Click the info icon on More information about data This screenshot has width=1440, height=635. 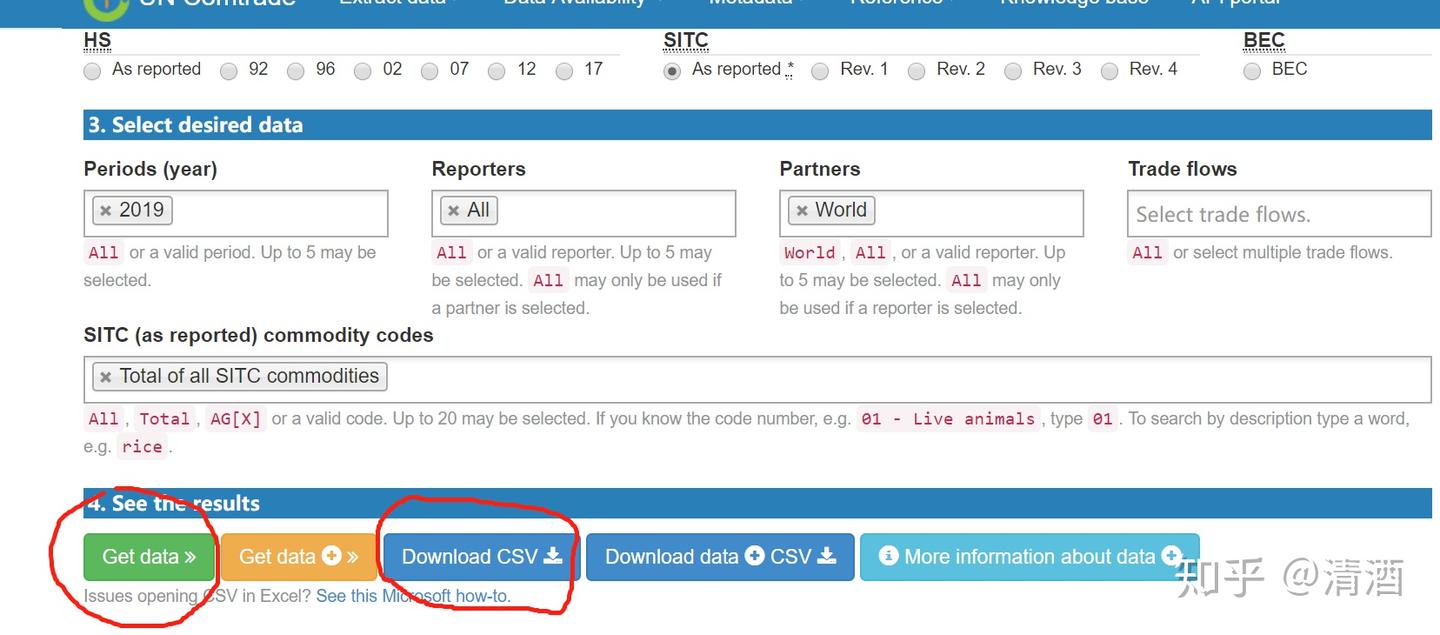889,557
